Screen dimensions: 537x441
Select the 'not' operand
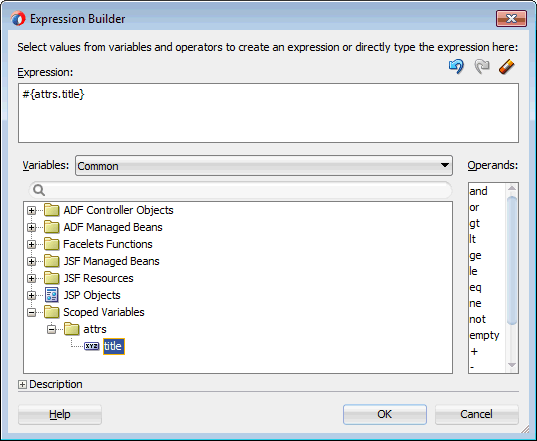click(x=477, y=319)
